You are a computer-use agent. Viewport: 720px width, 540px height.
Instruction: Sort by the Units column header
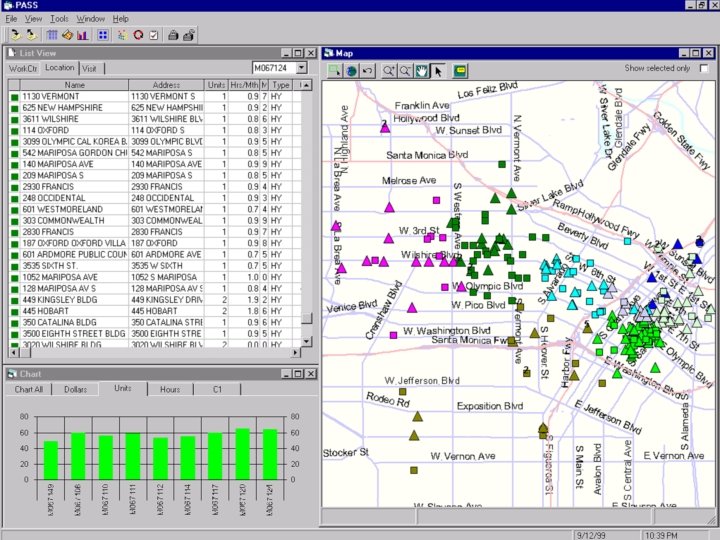tap(216, 85)
